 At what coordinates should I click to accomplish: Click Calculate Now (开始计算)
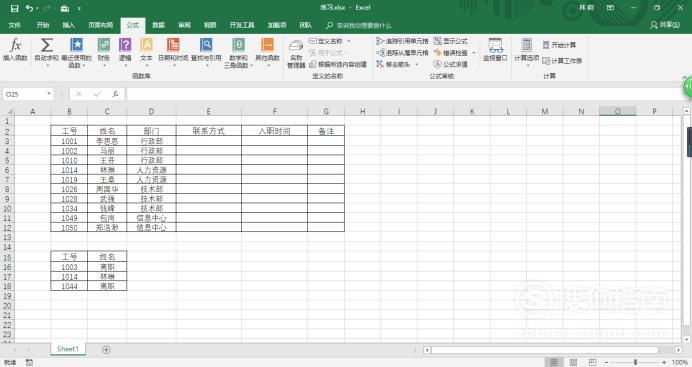click(x=559, y=45)
